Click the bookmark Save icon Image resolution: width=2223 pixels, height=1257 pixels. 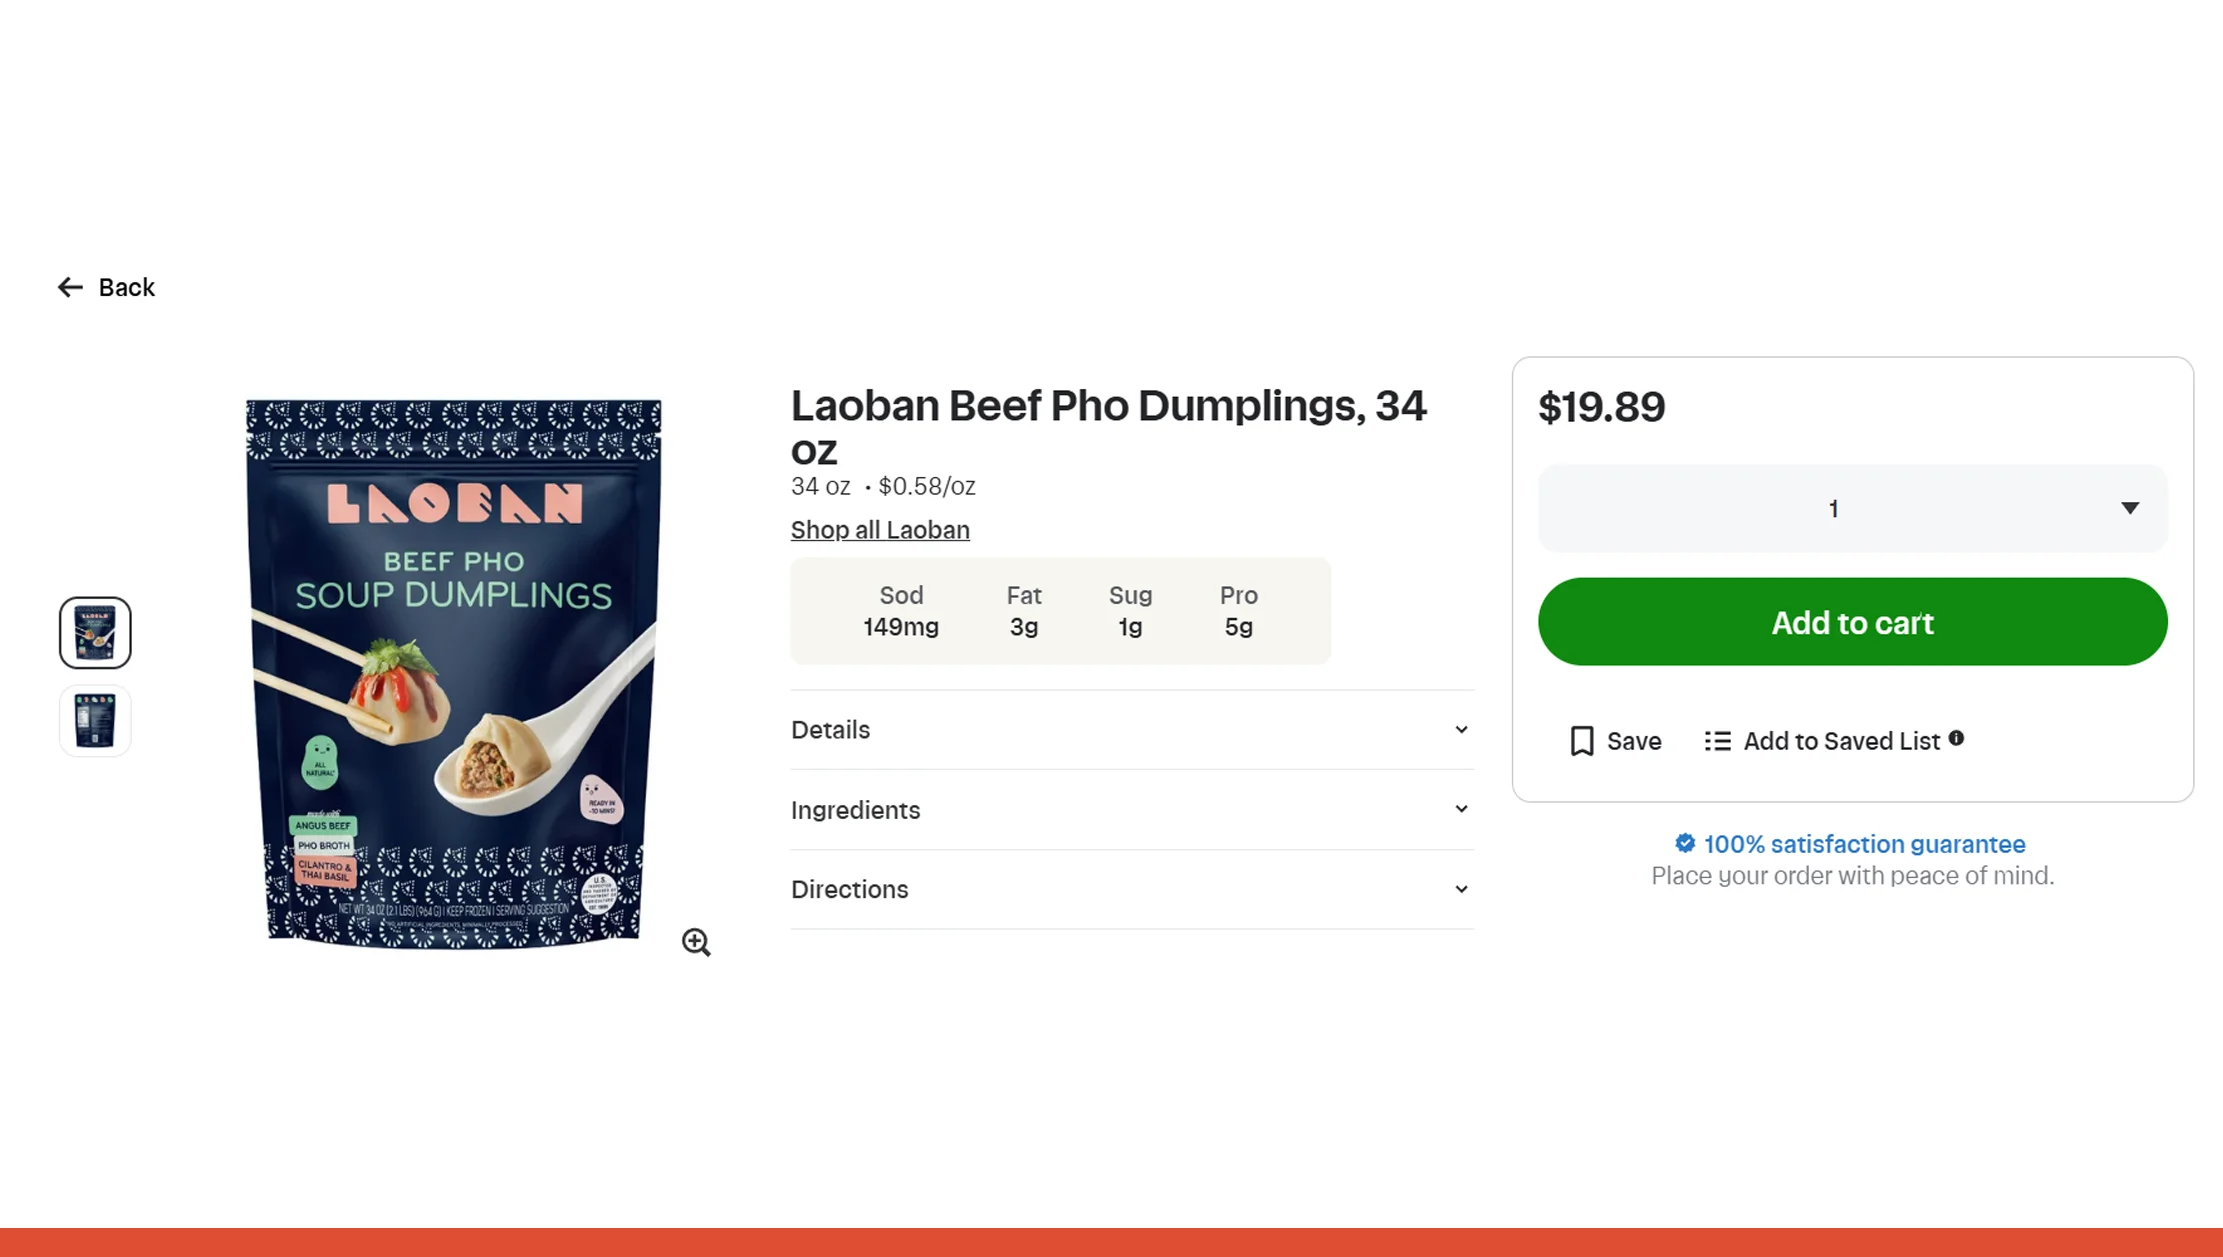pos(1582,741)
